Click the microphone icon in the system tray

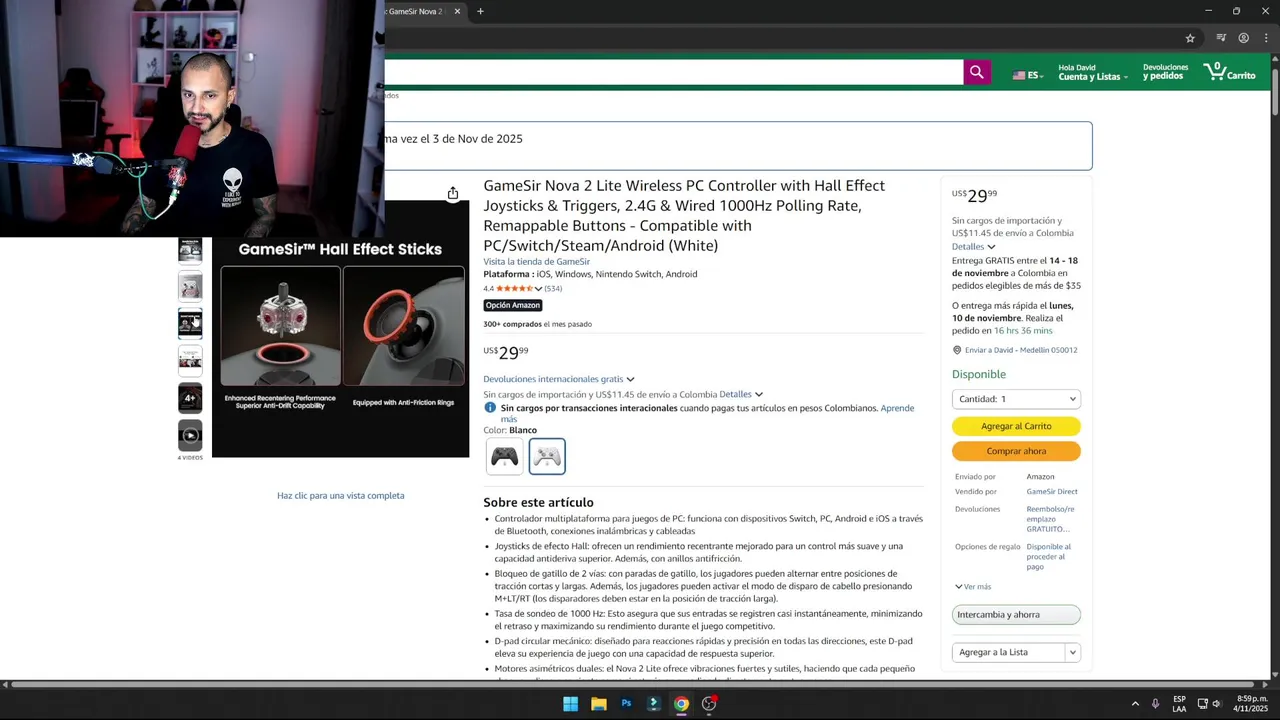(x=1156, y=704)
